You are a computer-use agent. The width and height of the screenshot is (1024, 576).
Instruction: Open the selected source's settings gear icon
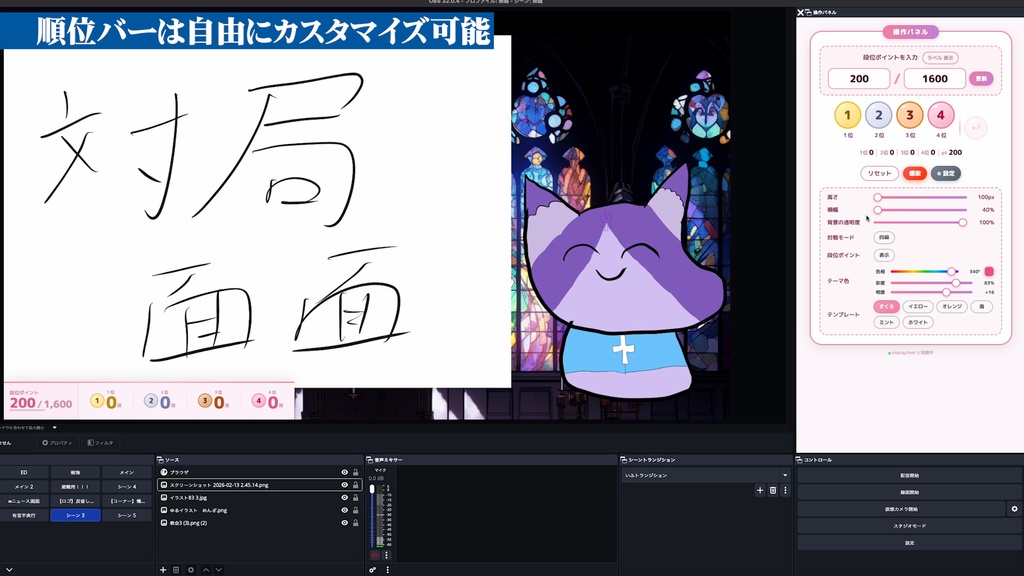[x=191, y=570]
